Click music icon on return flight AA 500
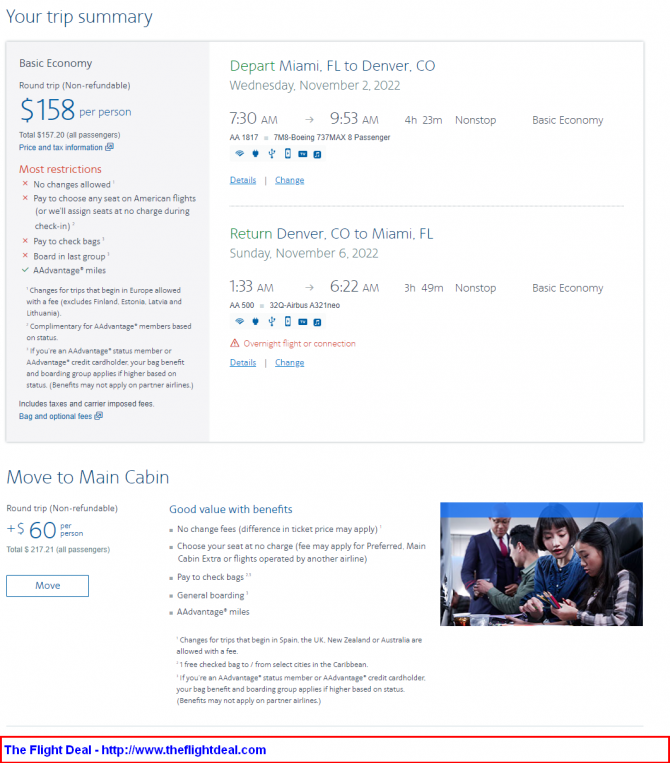Viewport: 670px width, 763px height. click(x=317, y=322)
